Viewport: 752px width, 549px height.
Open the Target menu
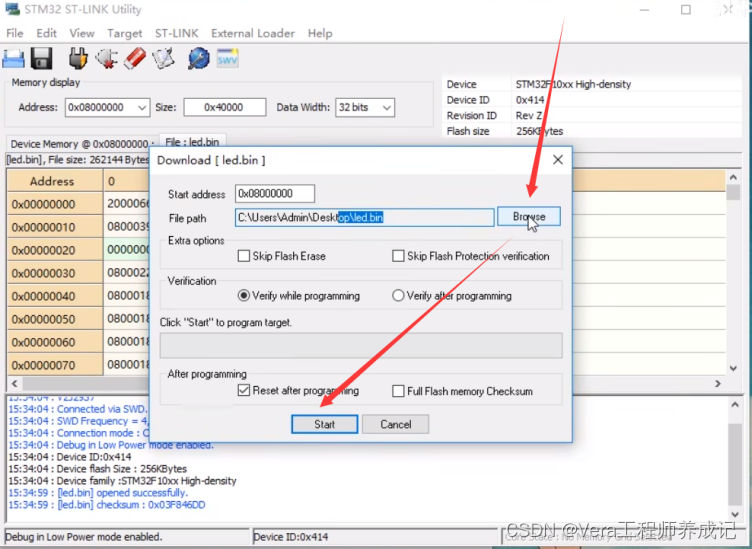(125, 33)
